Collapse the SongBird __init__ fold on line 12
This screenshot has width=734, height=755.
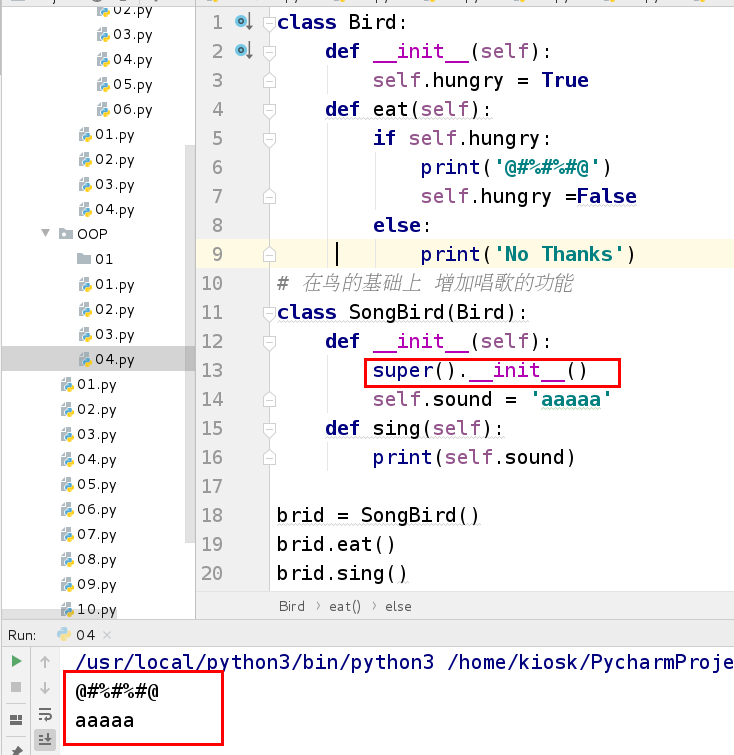click(x=269, y=342)
